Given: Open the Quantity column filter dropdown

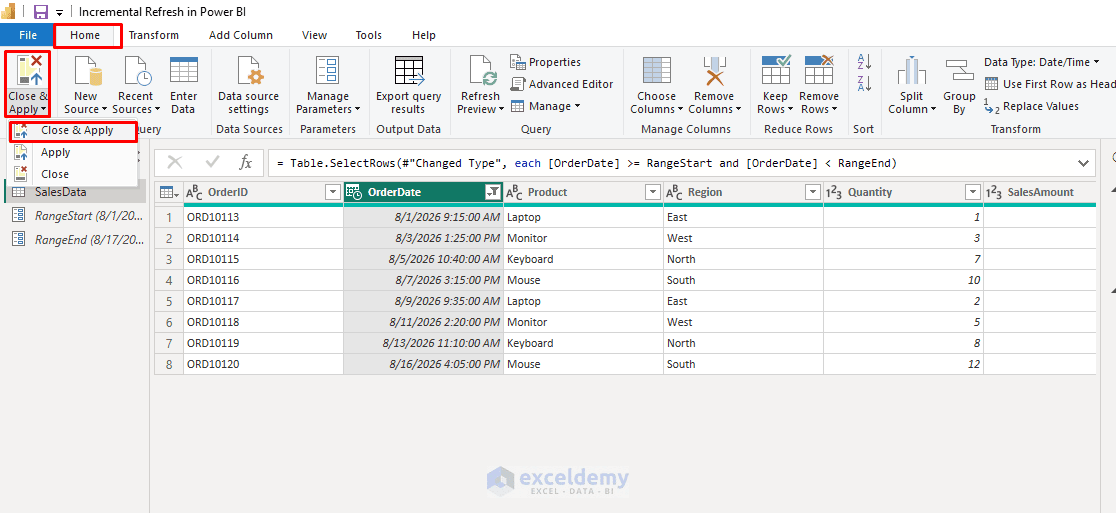Looking at the screenshot, I should tap(973, 192).
